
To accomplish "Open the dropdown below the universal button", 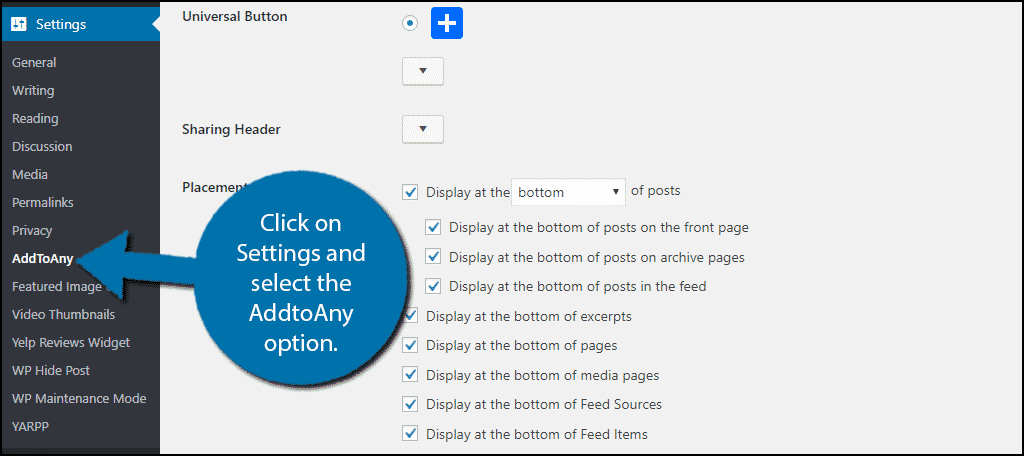I will tap(423, 71).
